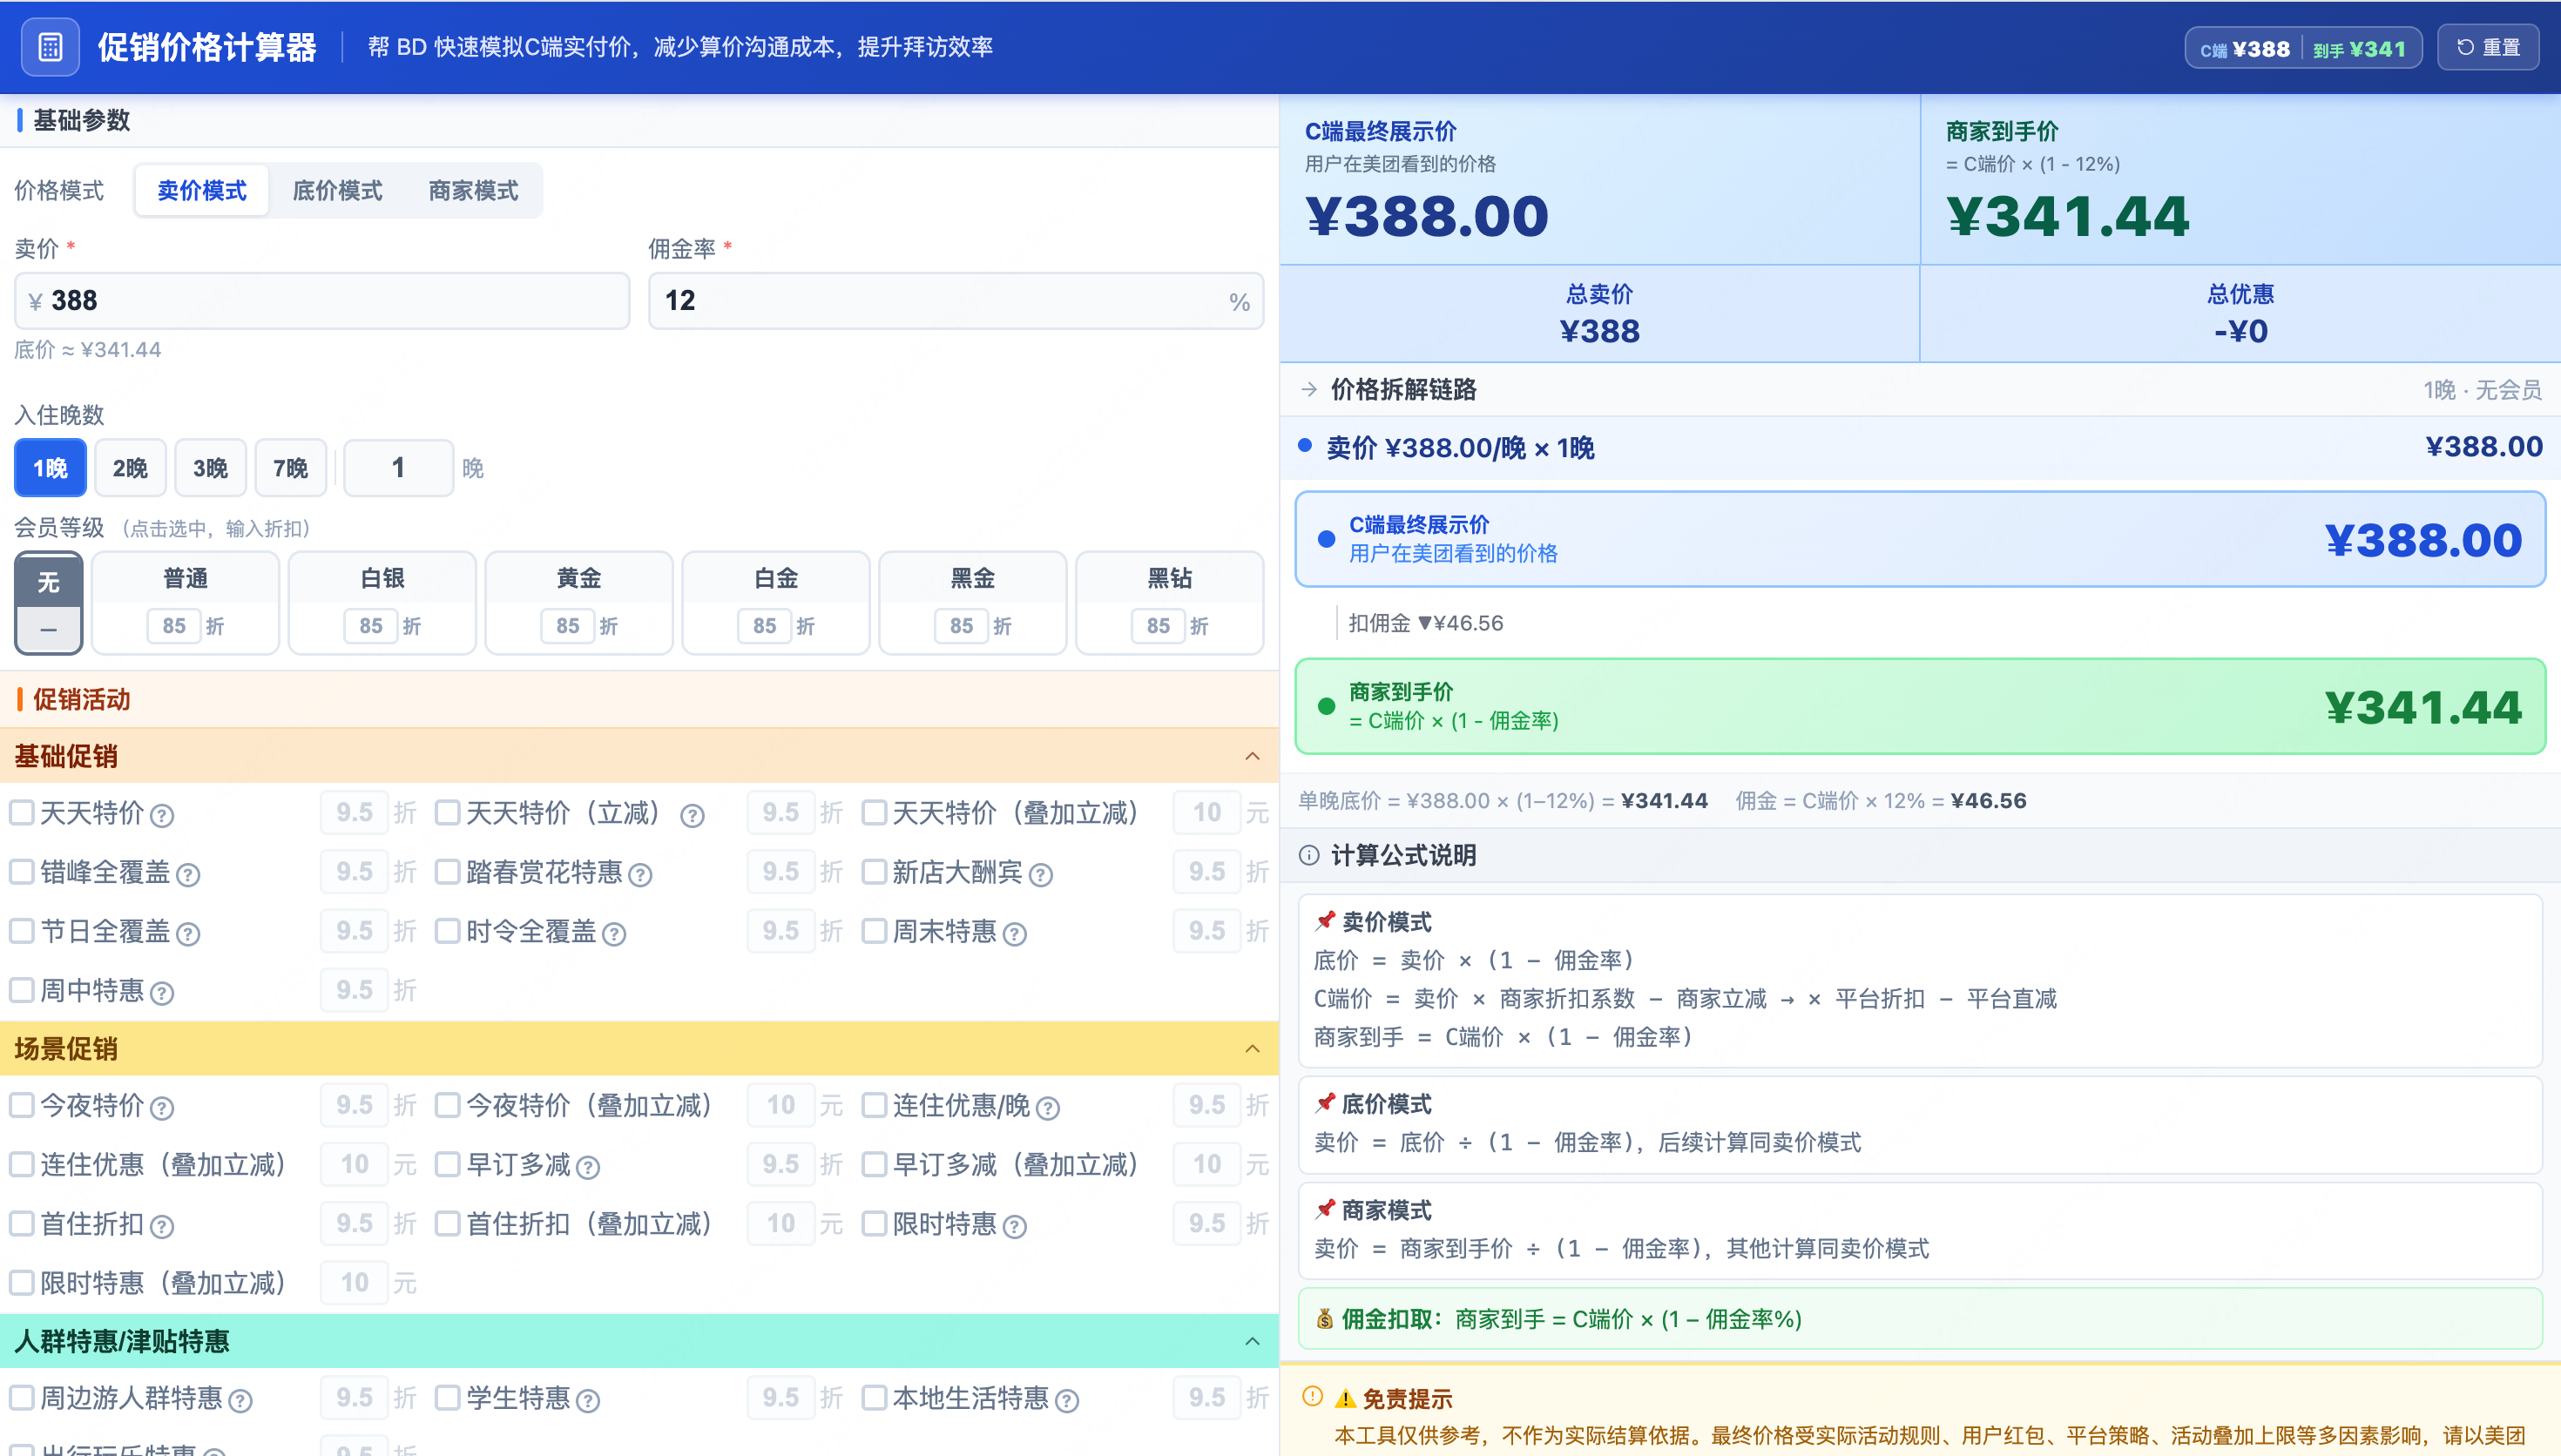
Task: Choose 黑钻 member level card
Action: coord(1170,603)
